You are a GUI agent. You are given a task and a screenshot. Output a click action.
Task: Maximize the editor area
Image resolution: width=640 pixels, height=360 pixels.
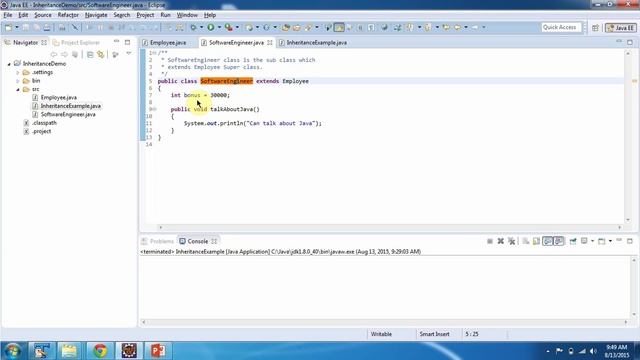(630, 42)
